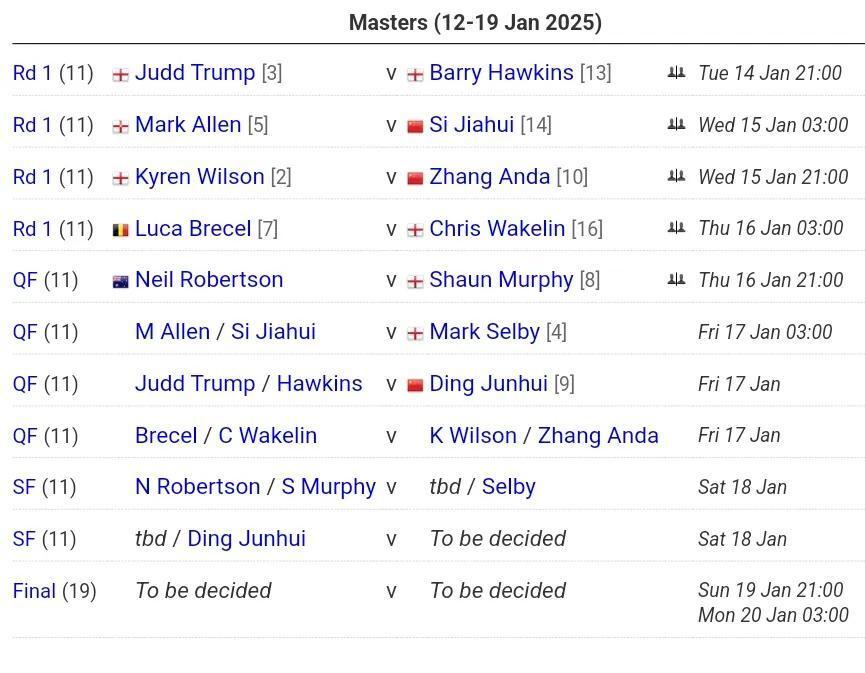
Task: Open the first SF (11) round link
Action: 24,487
